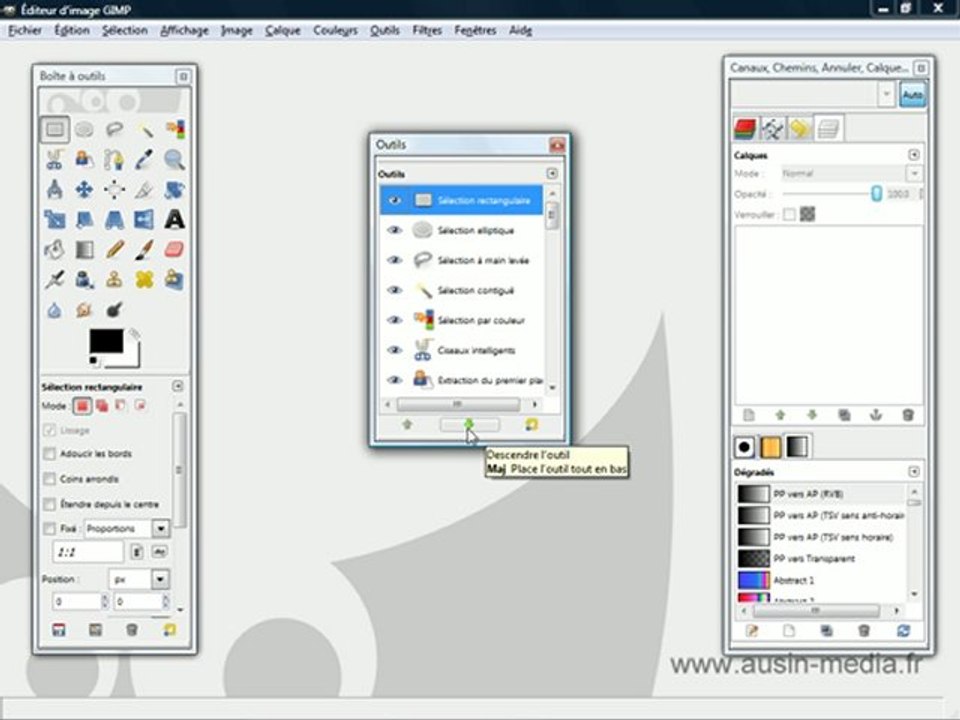This screenshot has height=720, width=960.
Task: Select the Zoom magnifier tool
Action: point(174,159)
